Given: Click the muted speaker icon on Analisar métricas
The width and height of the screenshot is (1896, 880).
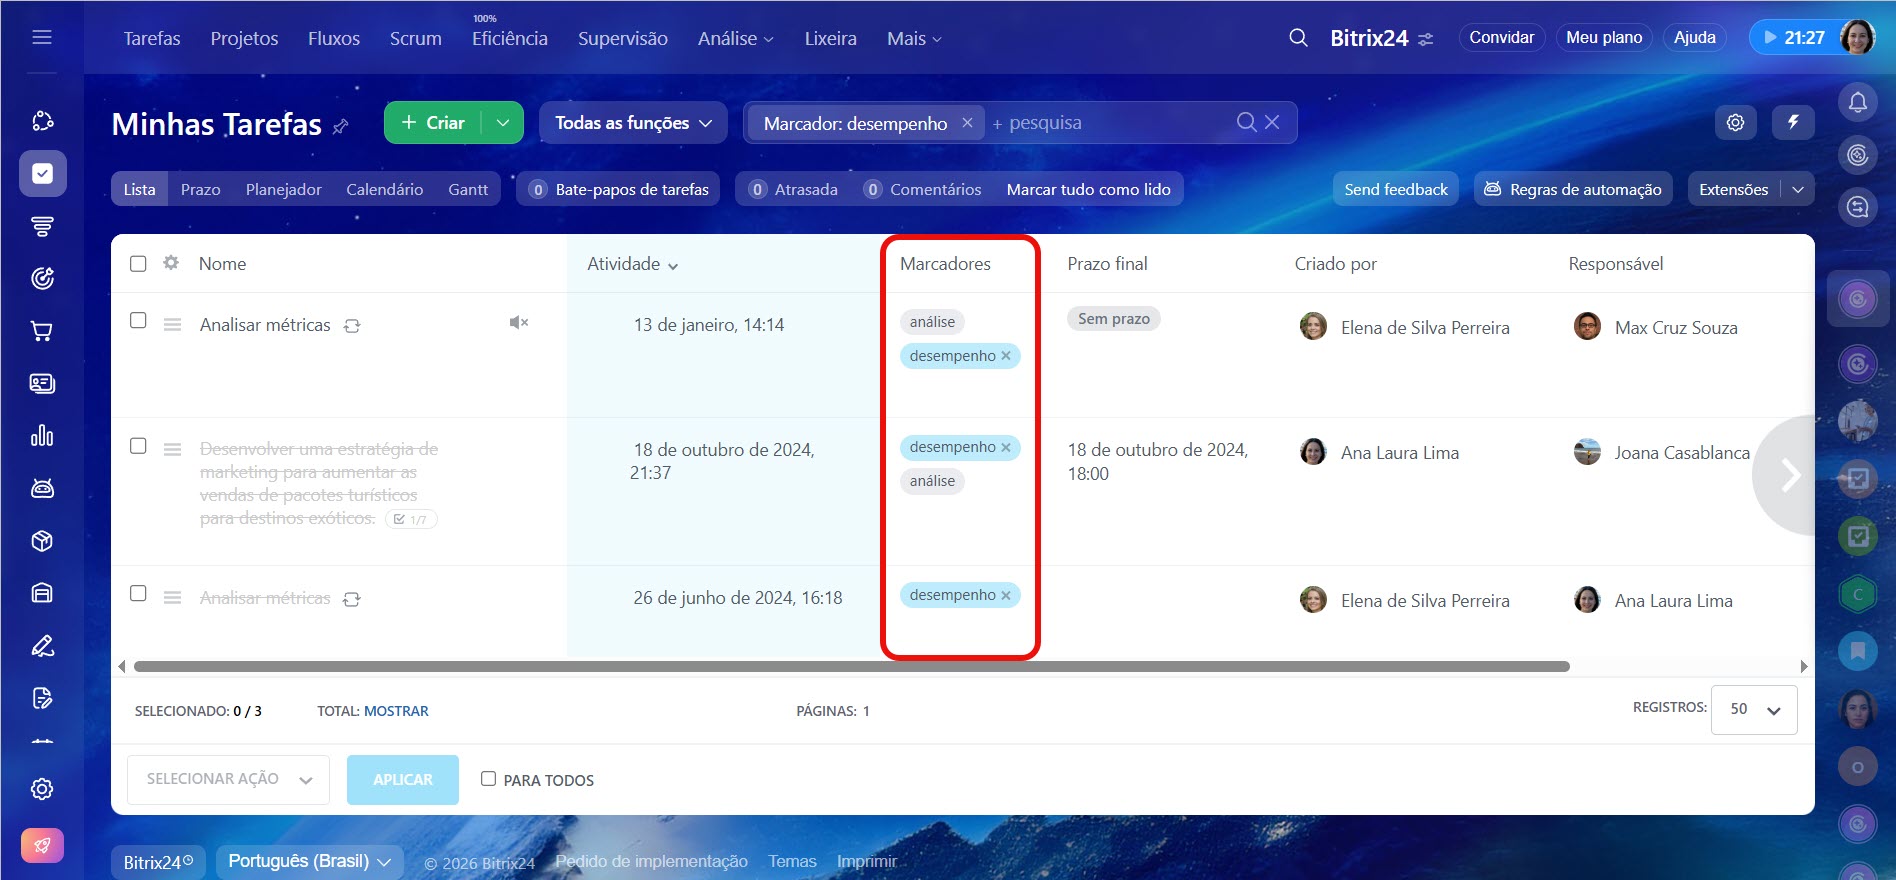Looking at the screenshot, I should click(518, 322).
